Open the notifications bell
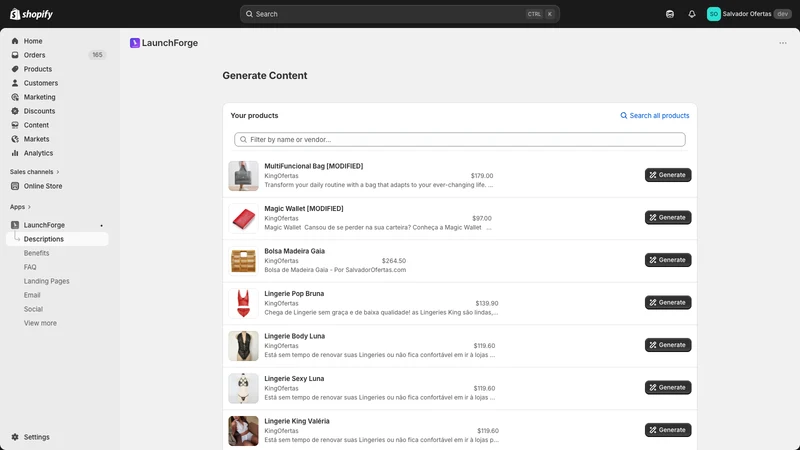Viewport: 800px width, 450px height. tap(692, 14)
